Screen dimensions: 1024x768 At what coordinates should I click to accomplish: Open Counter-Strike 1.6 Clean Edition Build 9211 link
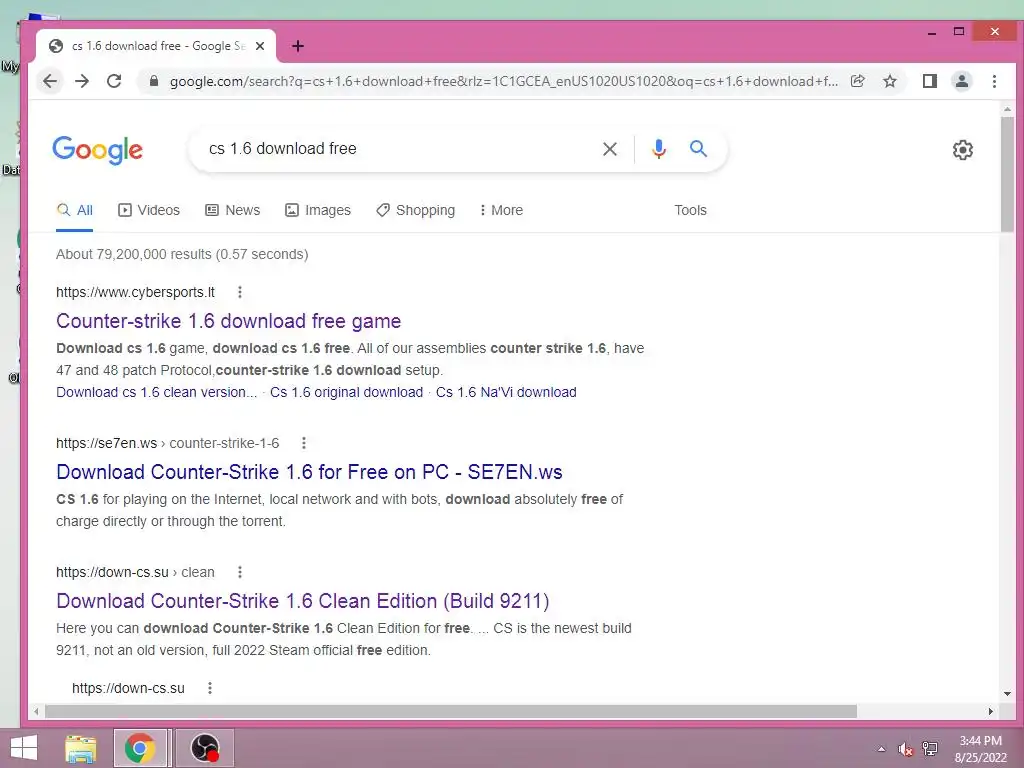click(303, 601)
